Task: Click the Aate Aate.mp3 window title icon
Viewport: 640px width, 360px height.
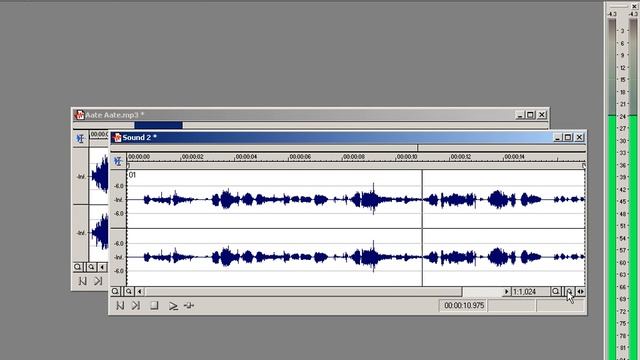Action: tap(79, 115)
